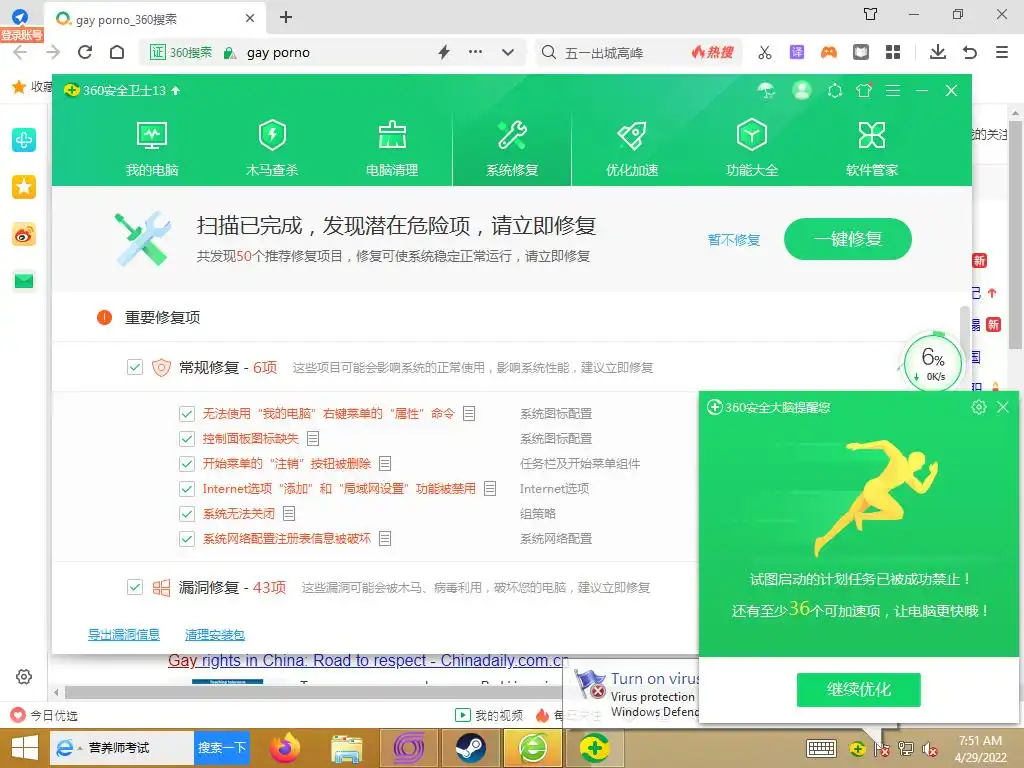Screen dimensions: 1024x768
Task: Click the 一键修复 button
Action: pos(848,239)
